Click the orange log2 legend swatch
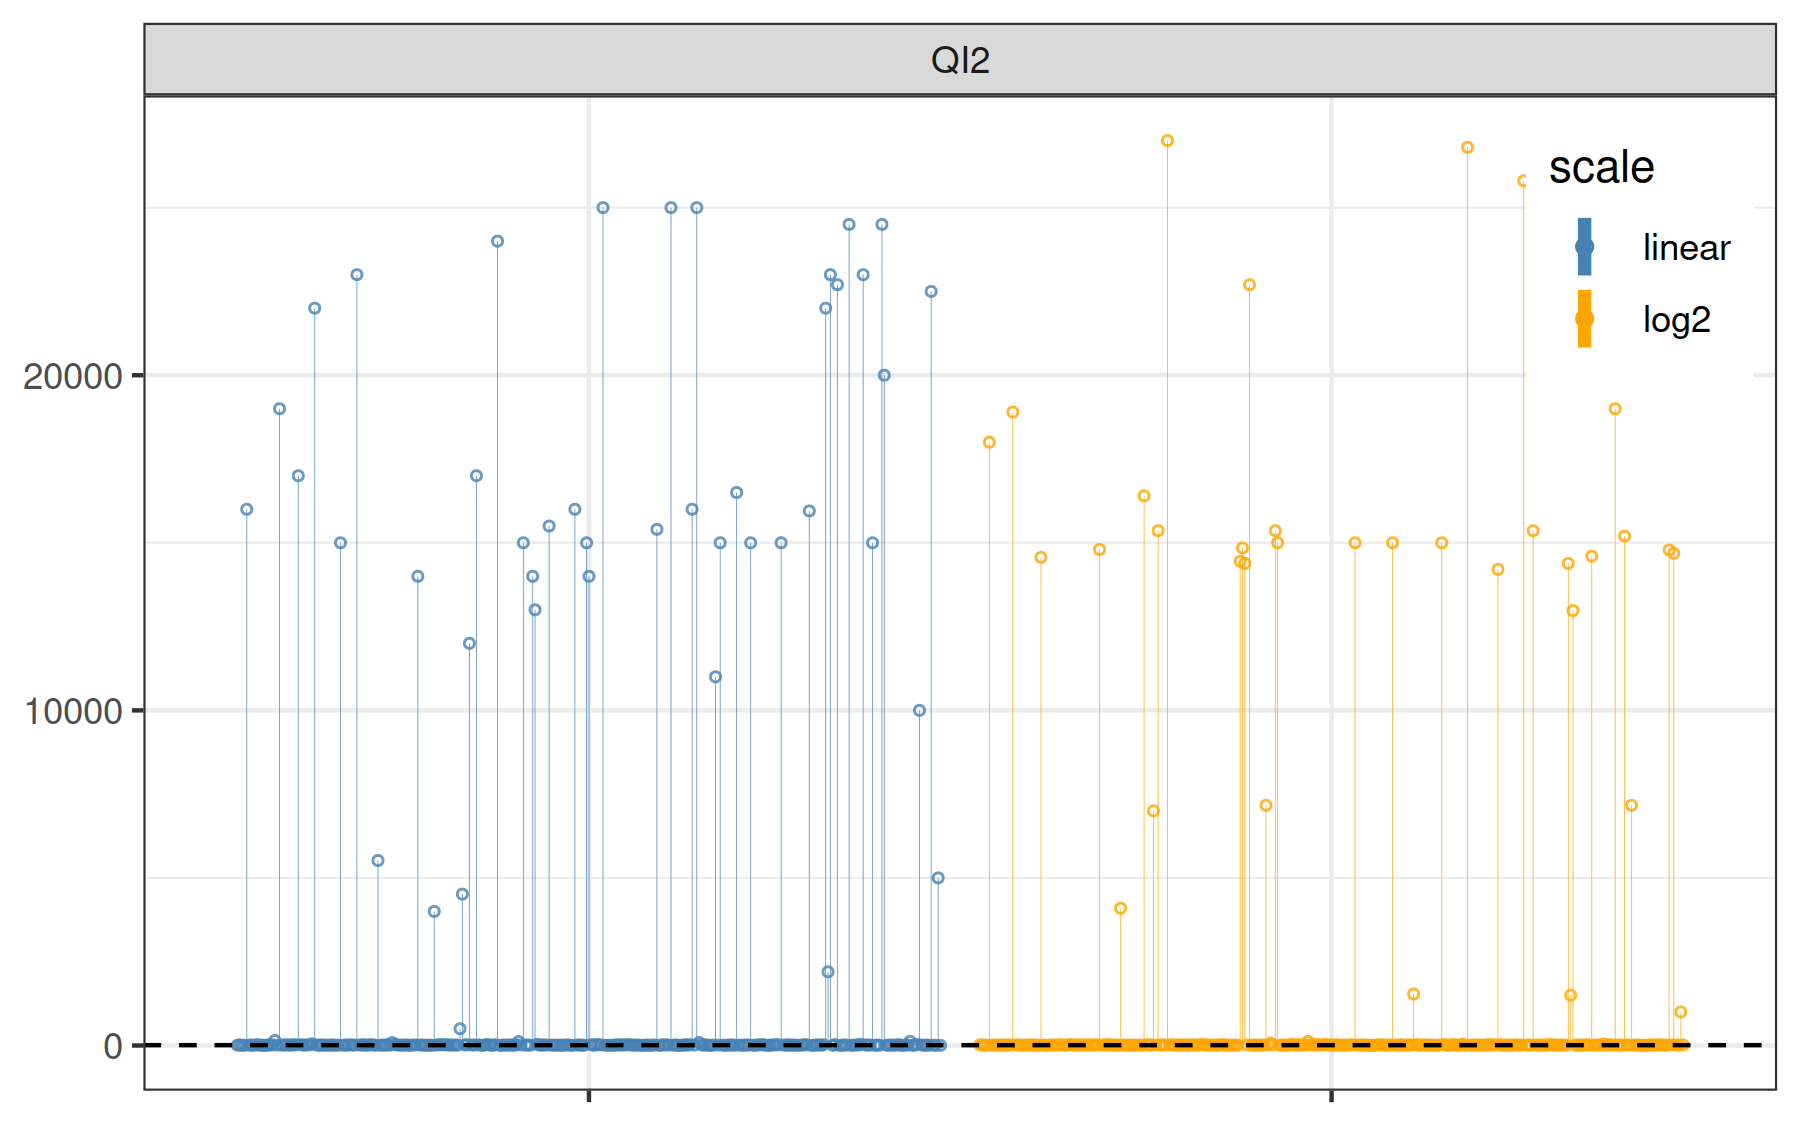 [x=1584, y=319]
